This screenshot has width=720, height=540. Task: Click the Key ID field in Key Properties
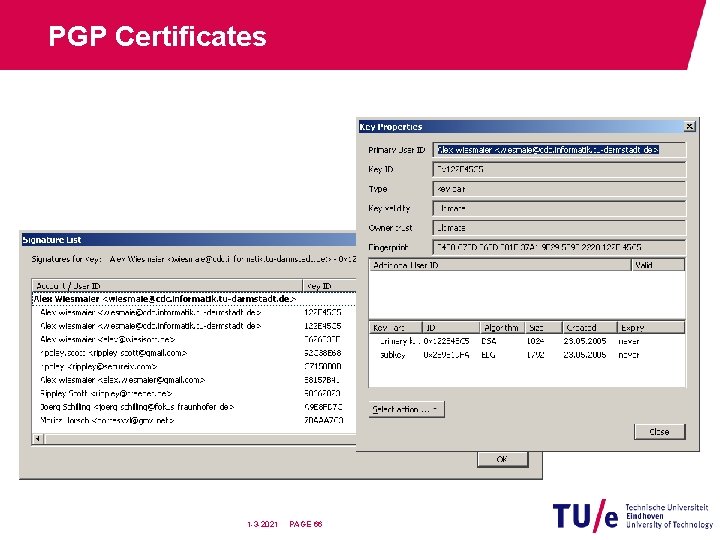559,169
